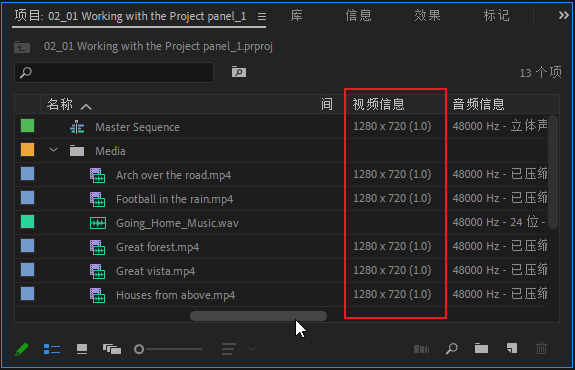Click the blue label of Great forest.mp4
Image resolution: width=575 pixels, height=370 pixels.
tap(28, 246)
